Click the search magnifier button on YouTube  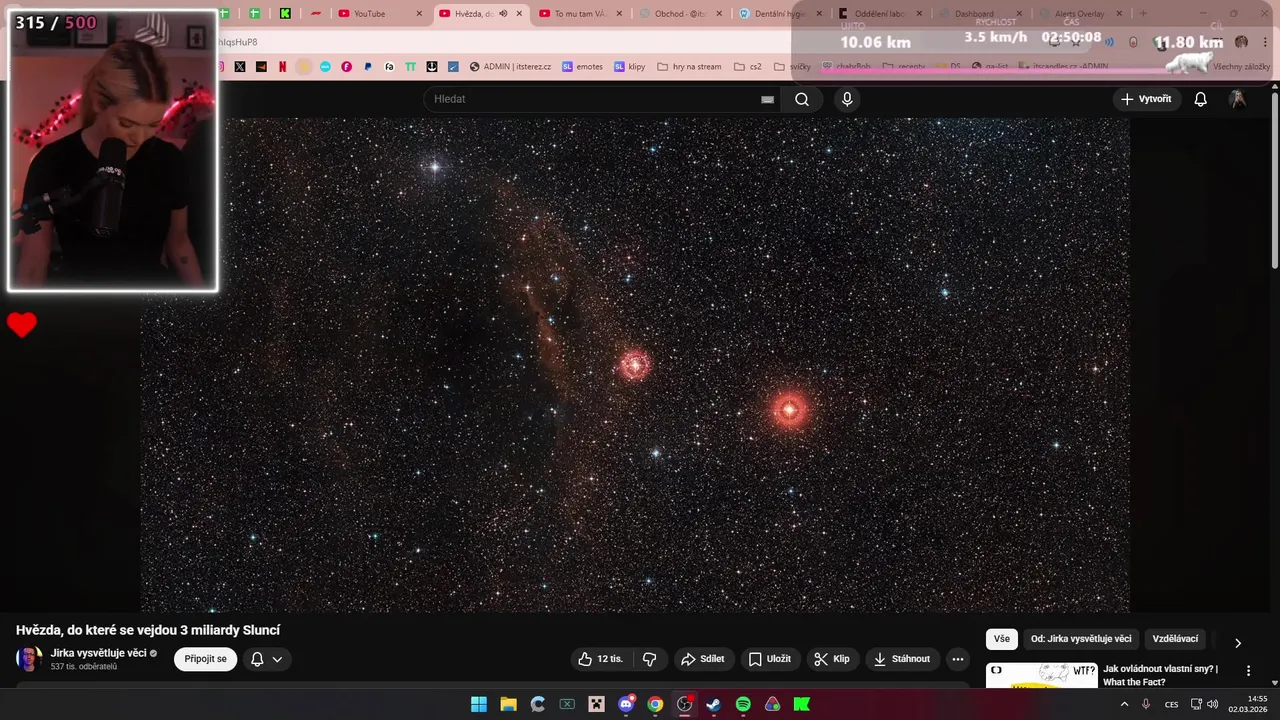pos(802,99)
